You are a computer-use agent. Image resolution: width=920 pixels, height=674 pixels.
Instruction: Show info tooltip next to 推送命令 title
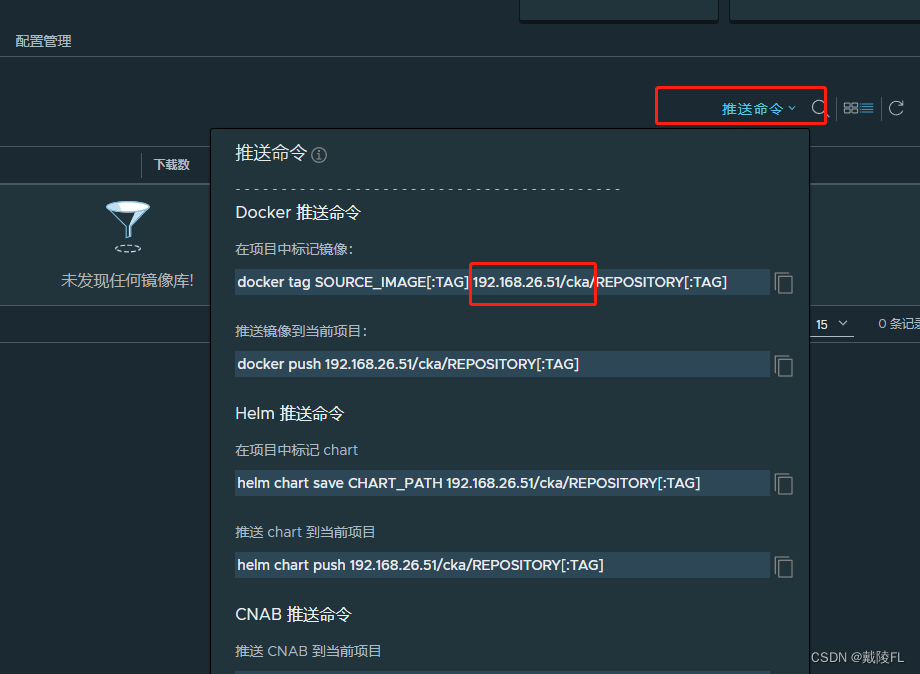pyautogui.click(x=319, y=155)
